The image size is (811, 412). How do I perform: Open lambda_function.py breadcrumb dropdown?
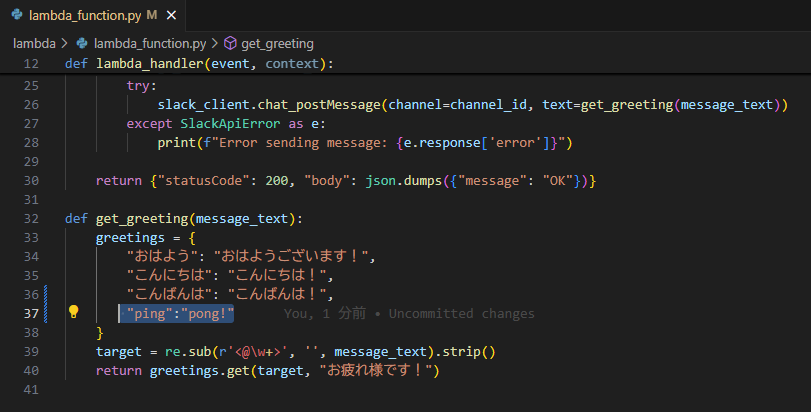click(x=149, y=43)
